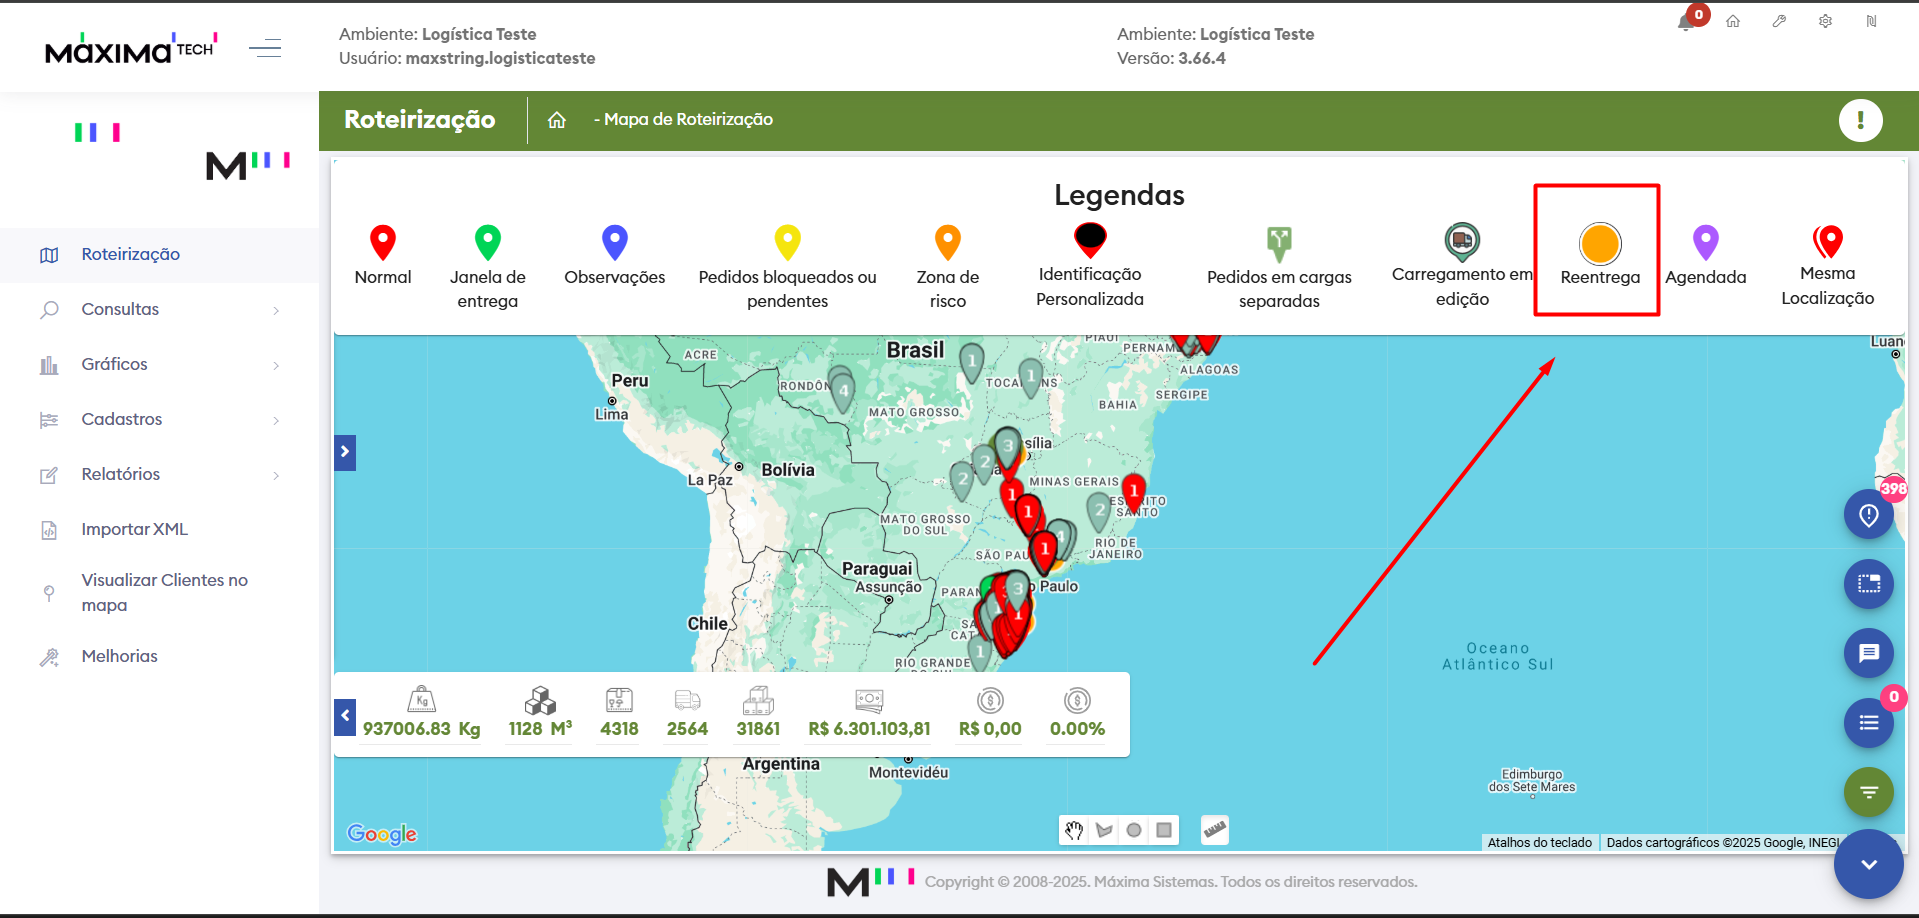Click the Atalhos do teclado link
Screen dimensions: 1919x918
[x=1540, y=843]
